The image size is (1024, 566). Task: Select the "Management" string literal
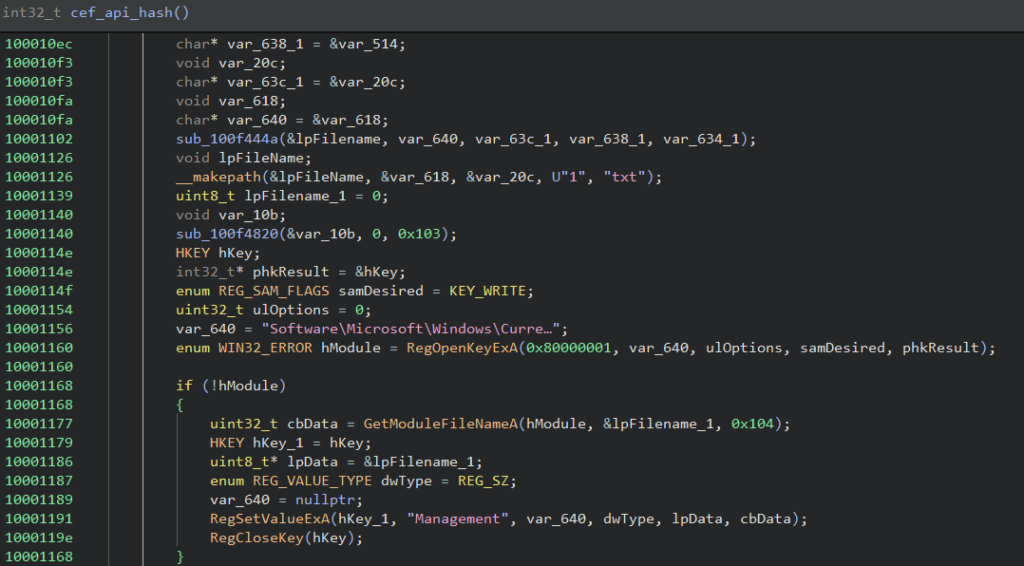[x=457, y=519]
